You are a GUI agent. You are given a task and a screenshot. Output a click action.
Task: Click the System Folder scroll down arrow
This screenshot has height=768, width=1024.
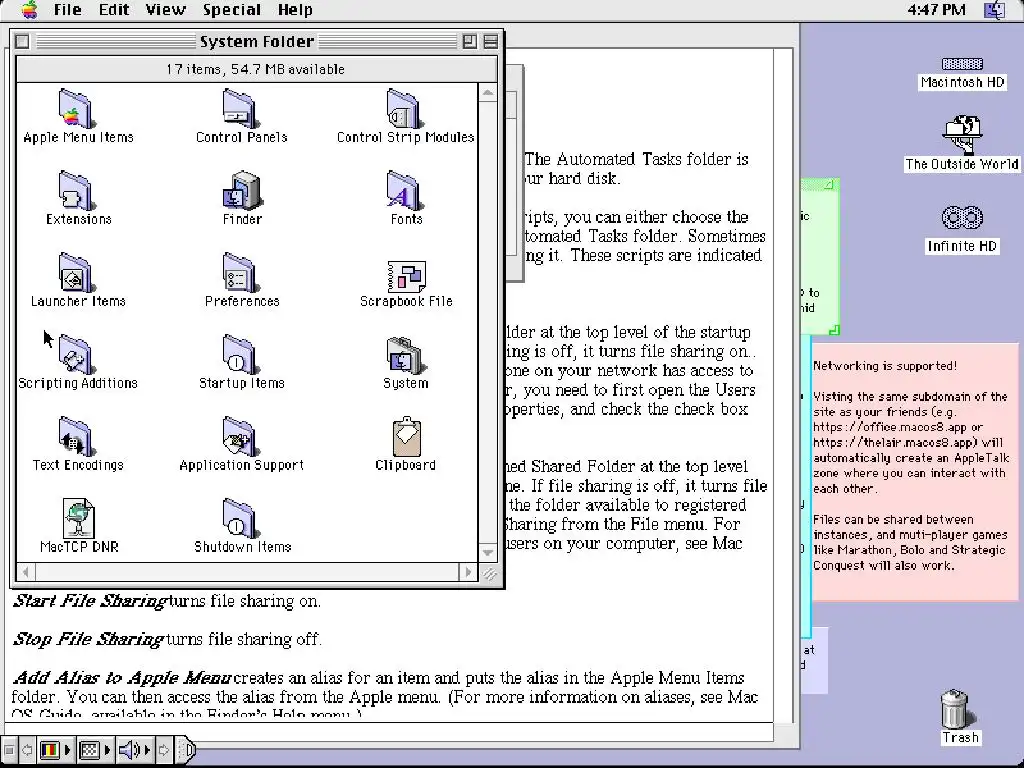(x=488, y=552)
